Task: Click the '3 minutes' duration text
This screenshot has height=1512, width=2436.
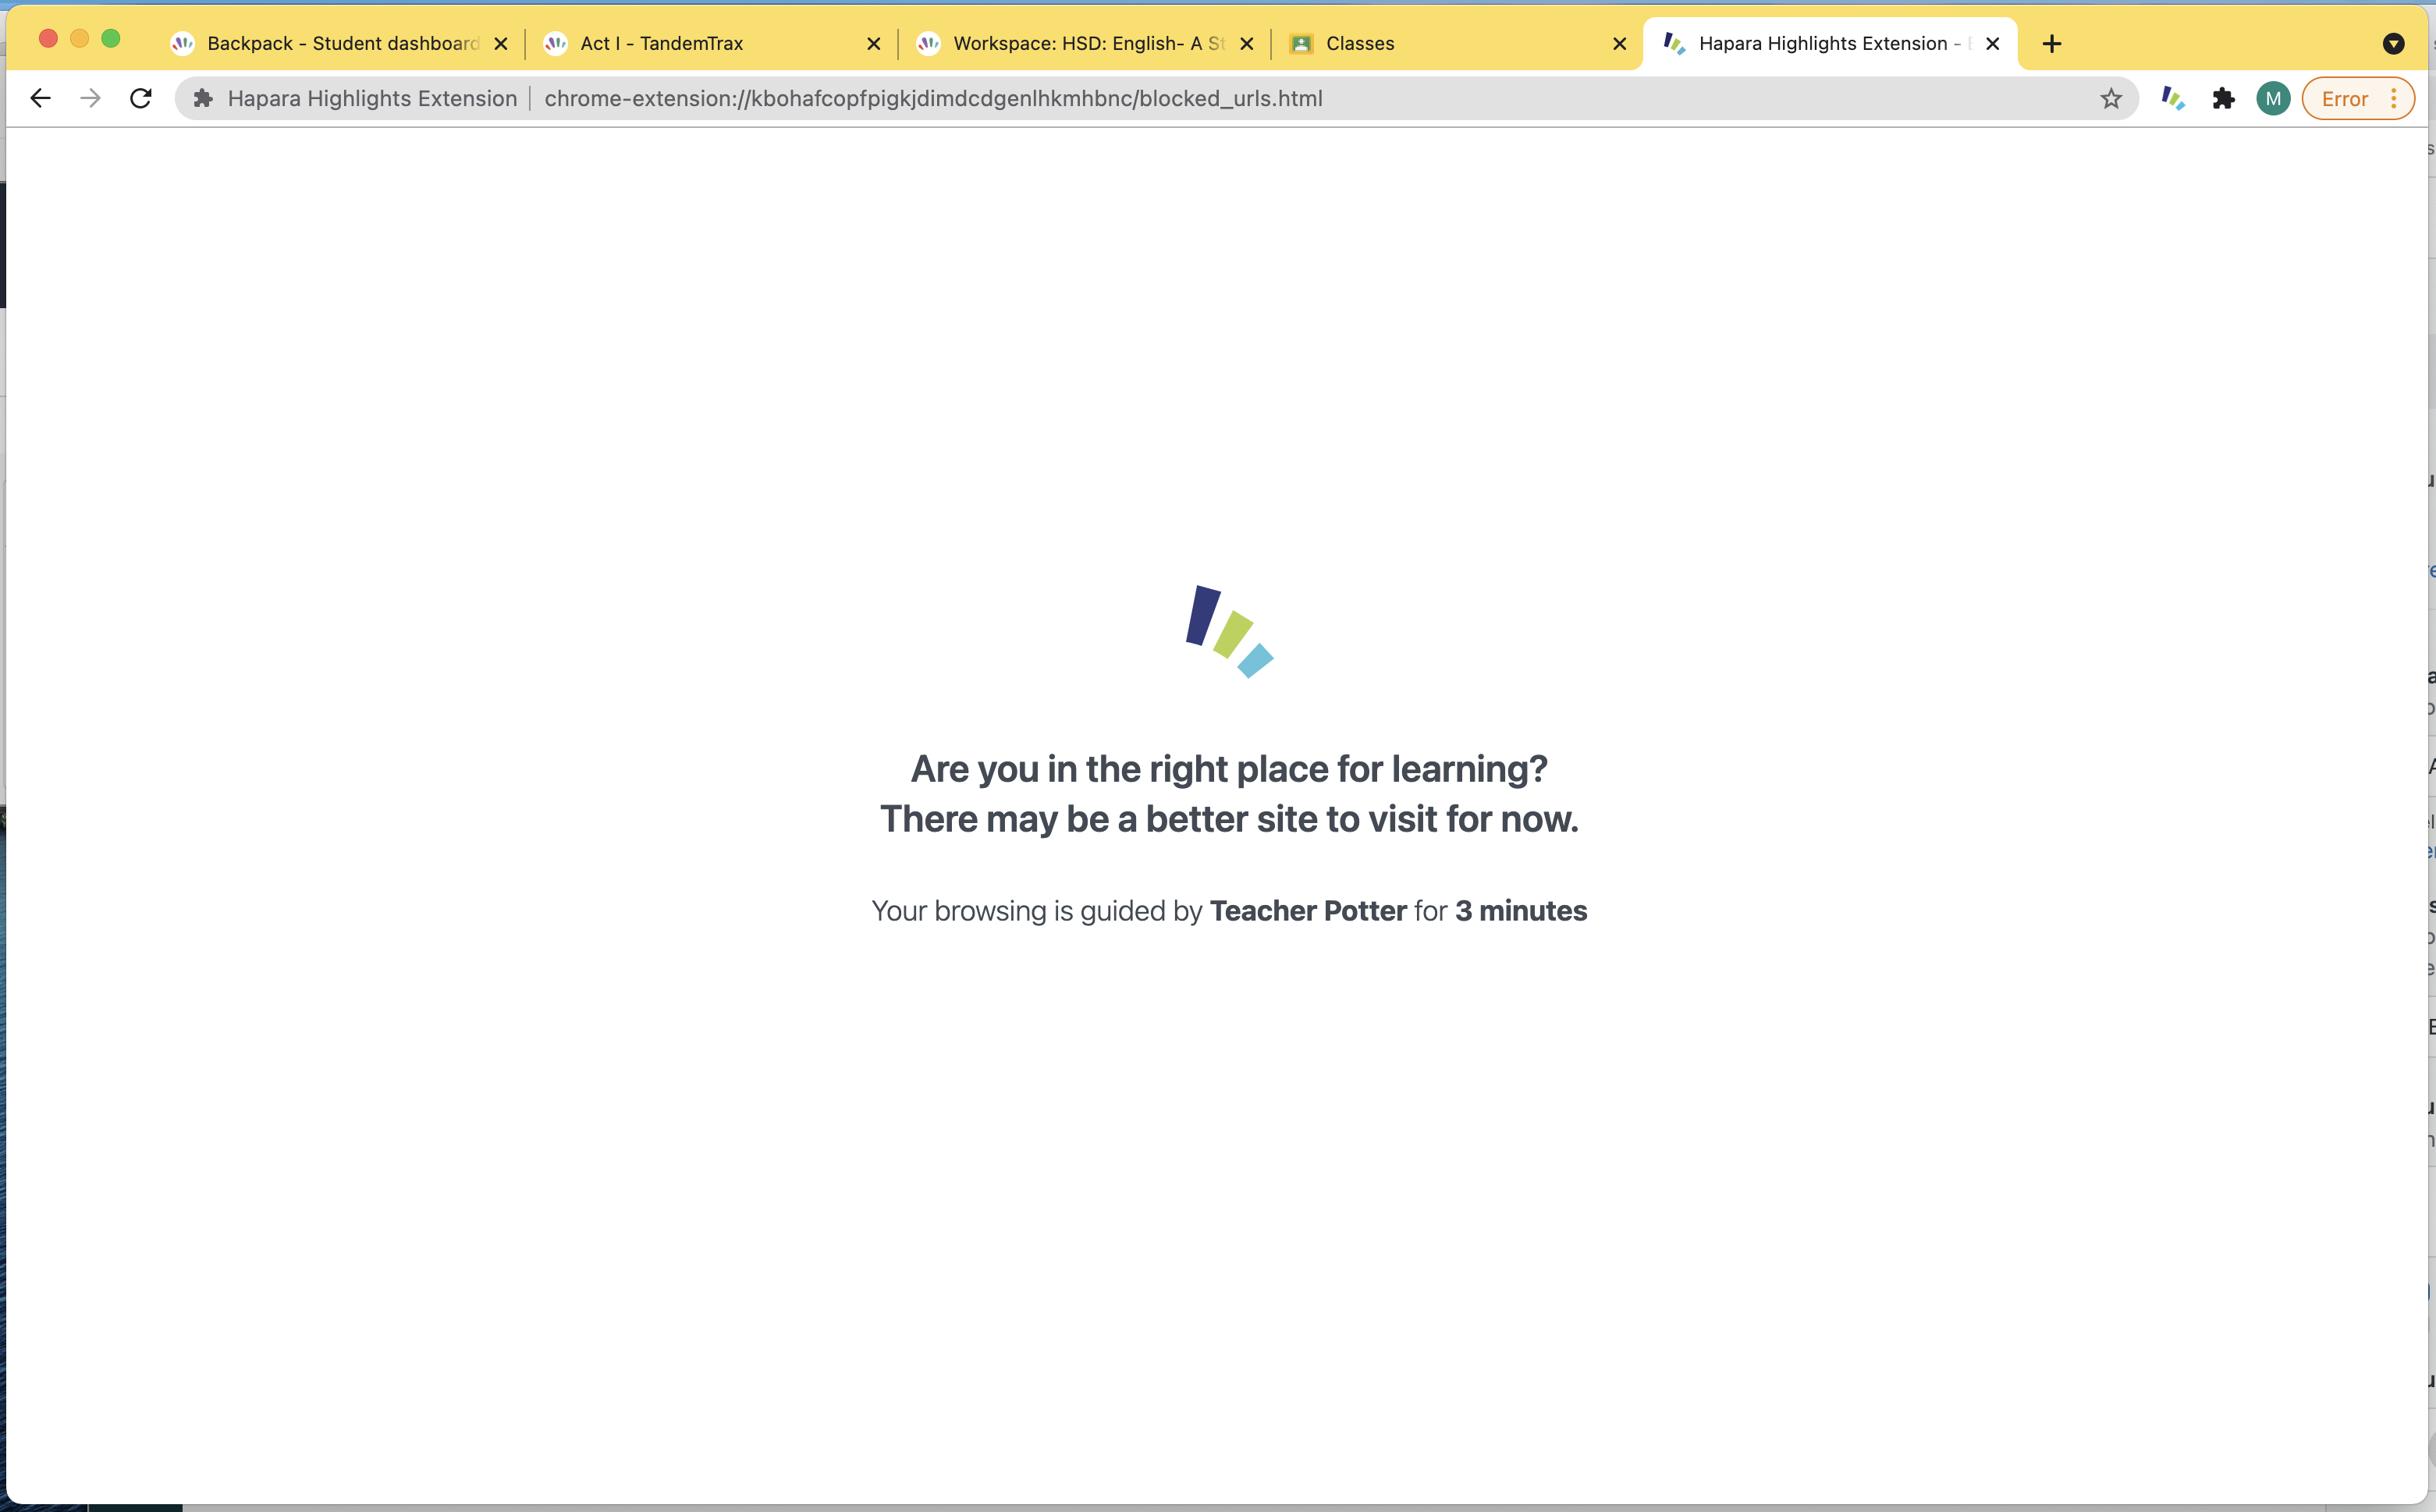Action: [1521, 911]
